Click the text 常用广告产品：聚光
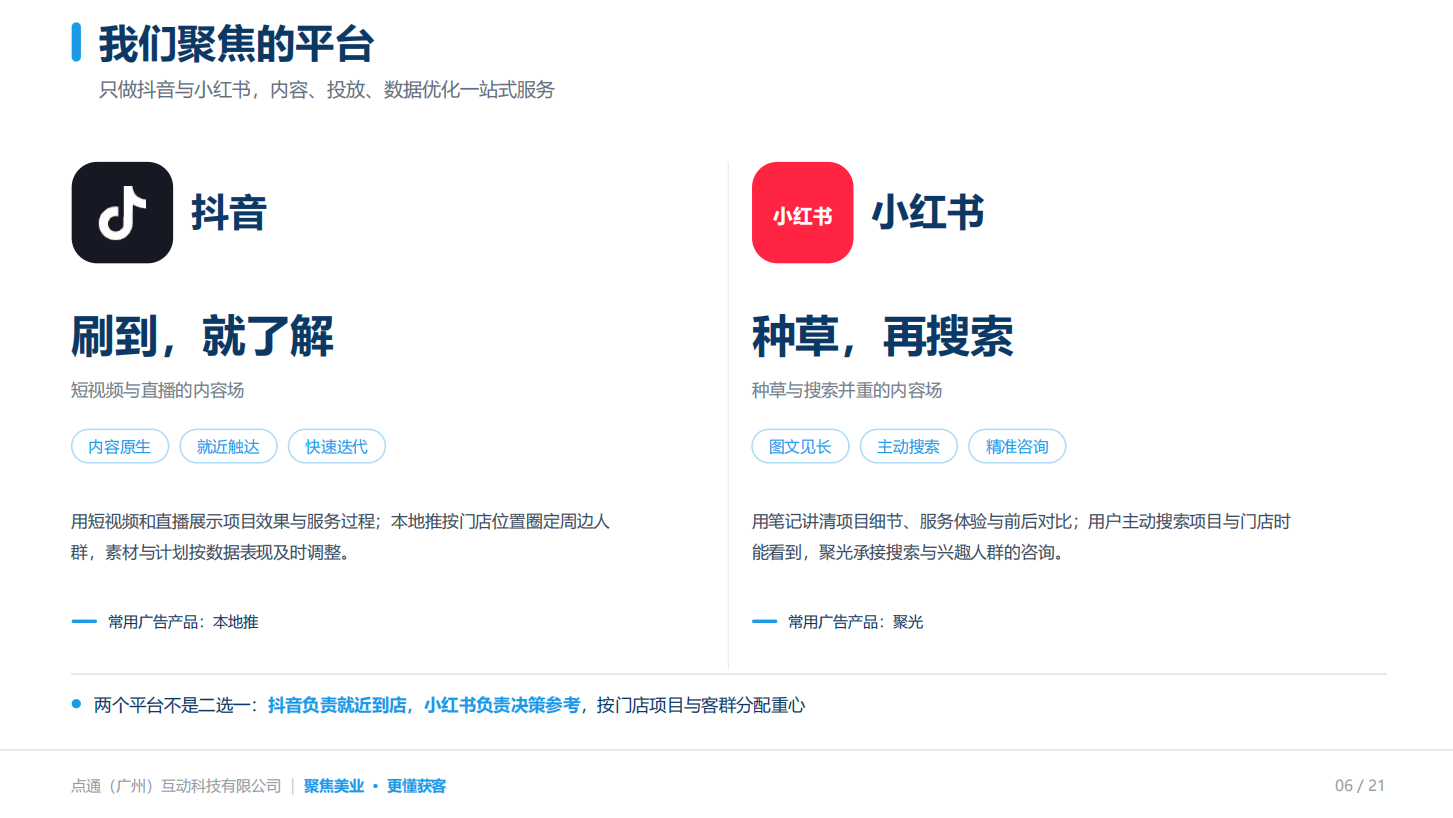The height and width of the screenshot is (818, 1453). pyautogui.click(x=855, y=622)
